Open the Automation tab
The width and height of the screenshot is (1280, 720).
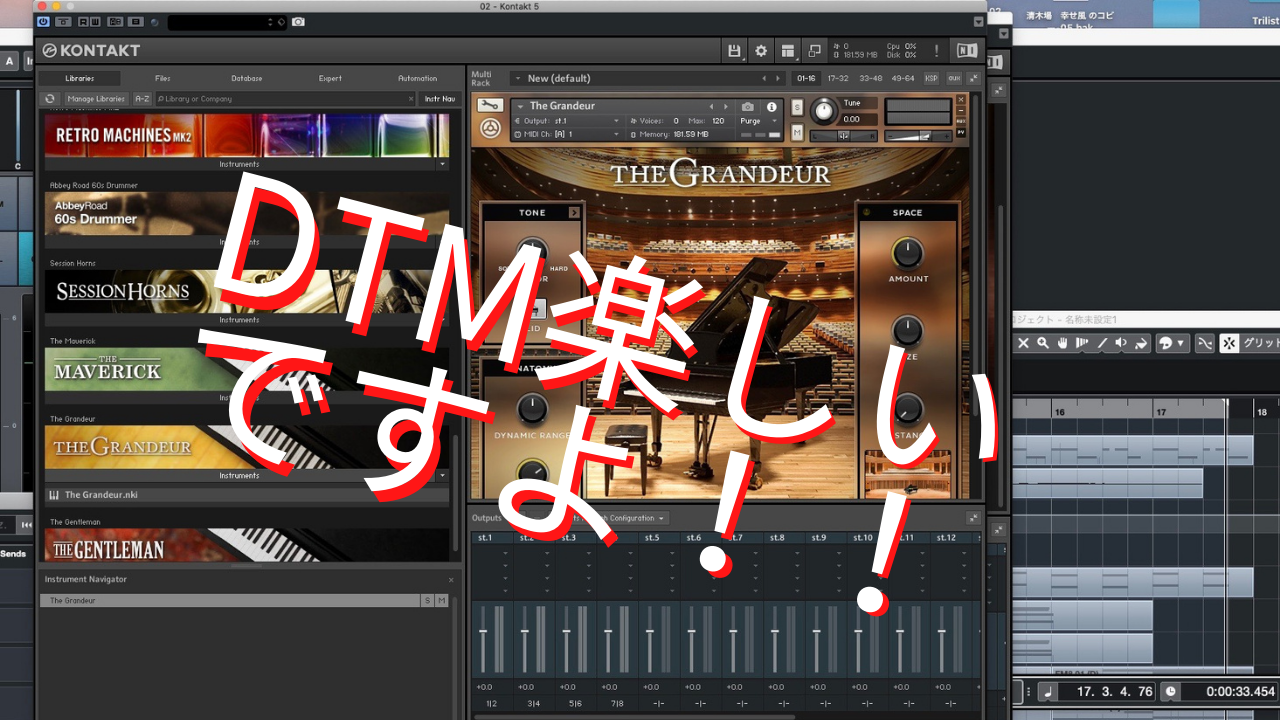417,78
